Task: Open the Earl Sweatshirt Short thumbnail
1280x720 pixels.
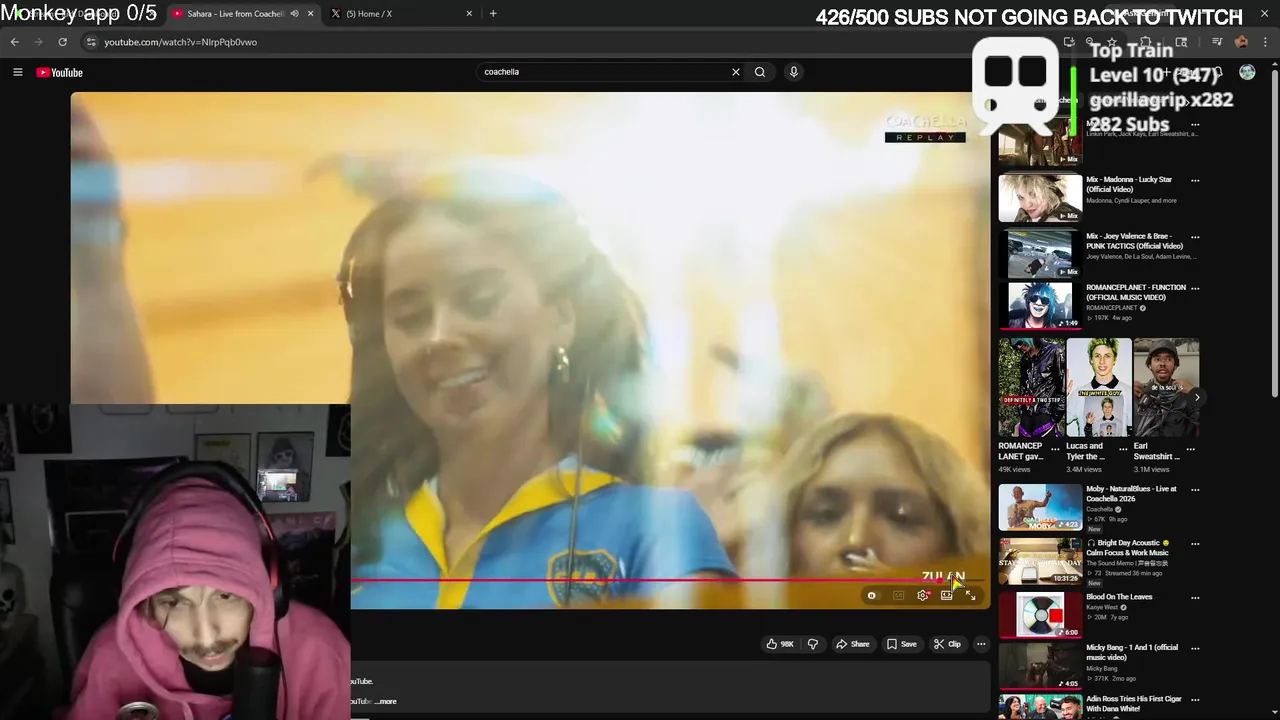Action: 1166,387
